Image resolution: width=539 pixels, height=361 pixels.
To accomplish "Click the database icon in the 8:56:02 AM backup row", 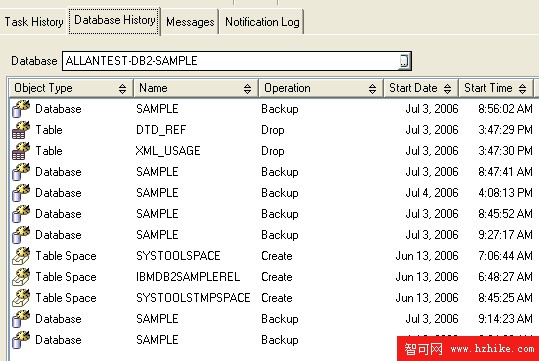I will point(21,109).
